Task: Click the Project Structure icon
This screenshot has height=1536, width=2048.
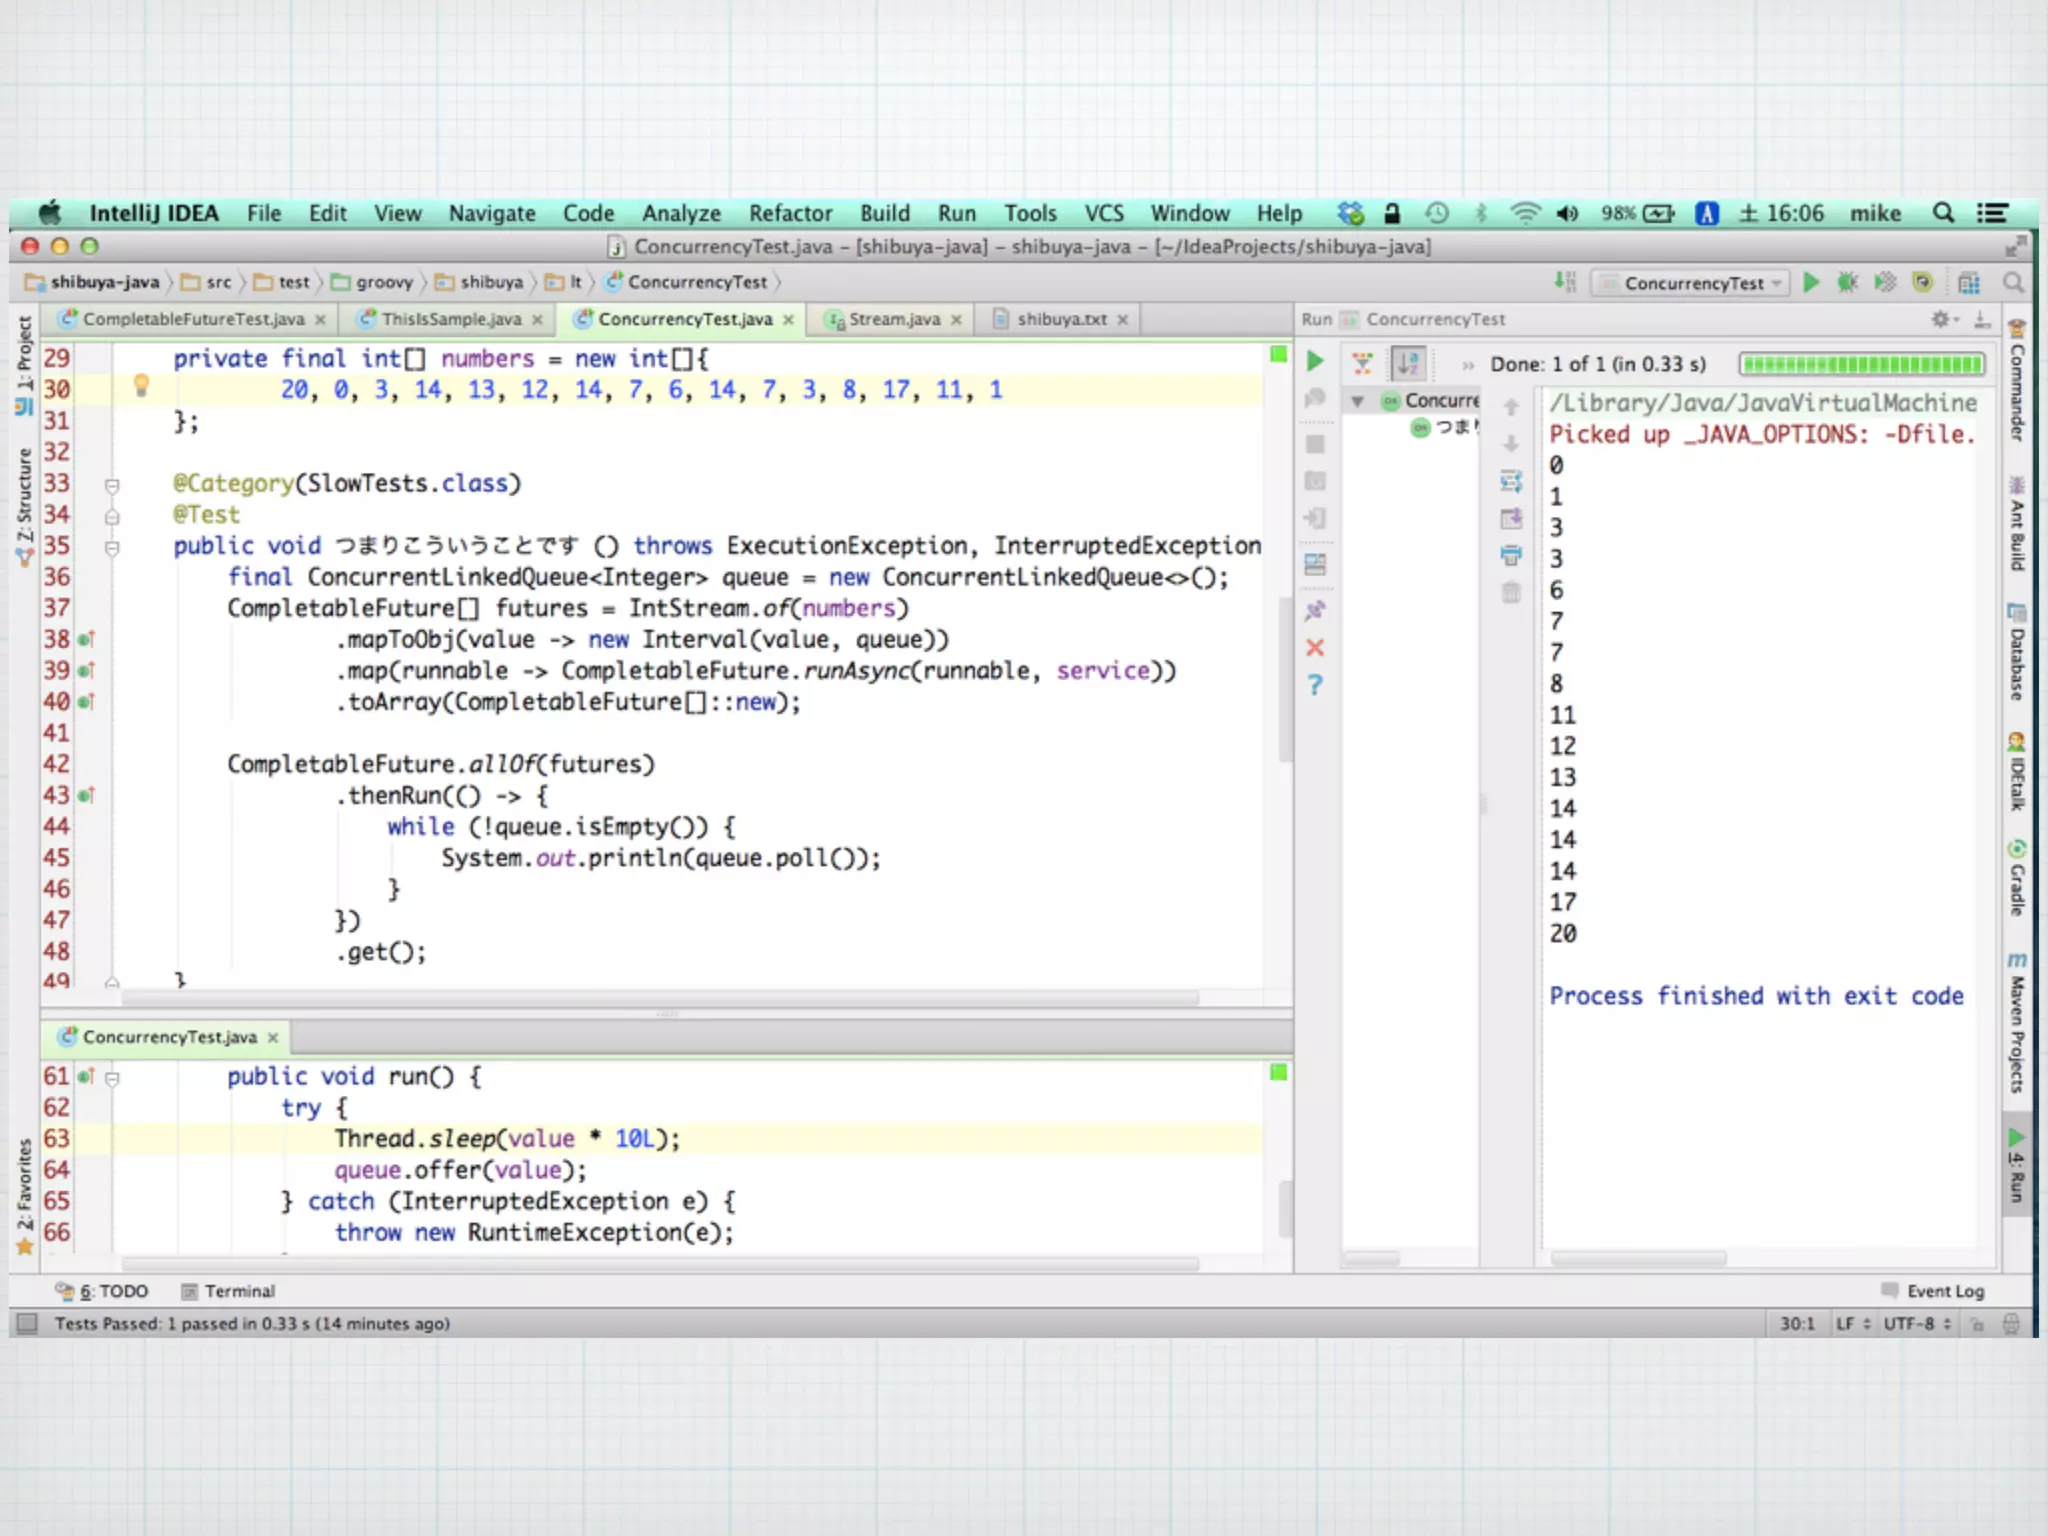Action: click(x=1969, y=283)
